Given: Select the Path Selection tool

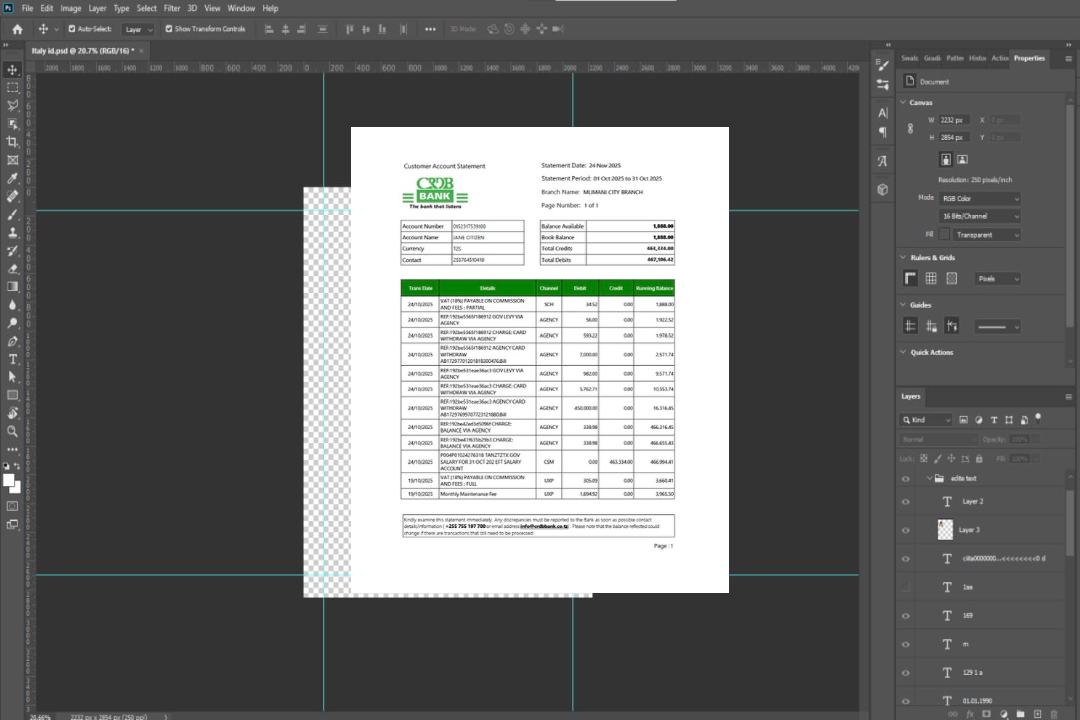Looking at the screenshot, I should (x=12, y=377).
